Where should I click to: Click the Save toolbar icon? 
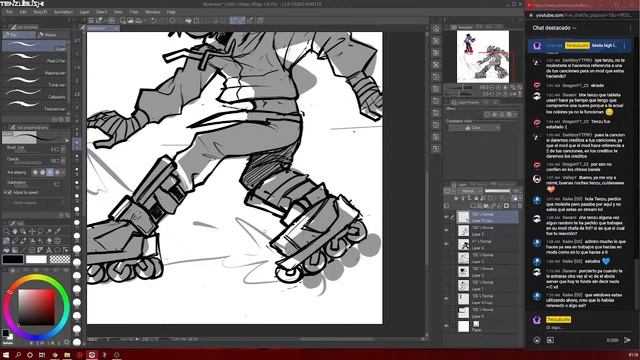point(139,20)
